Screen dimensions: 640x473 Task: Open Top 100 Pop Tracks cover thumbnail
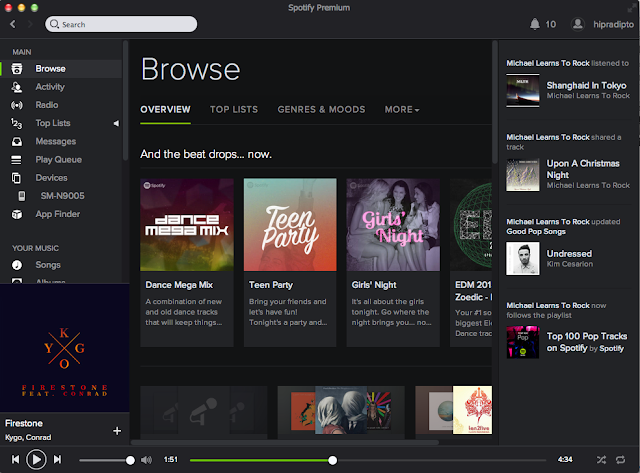523,342
